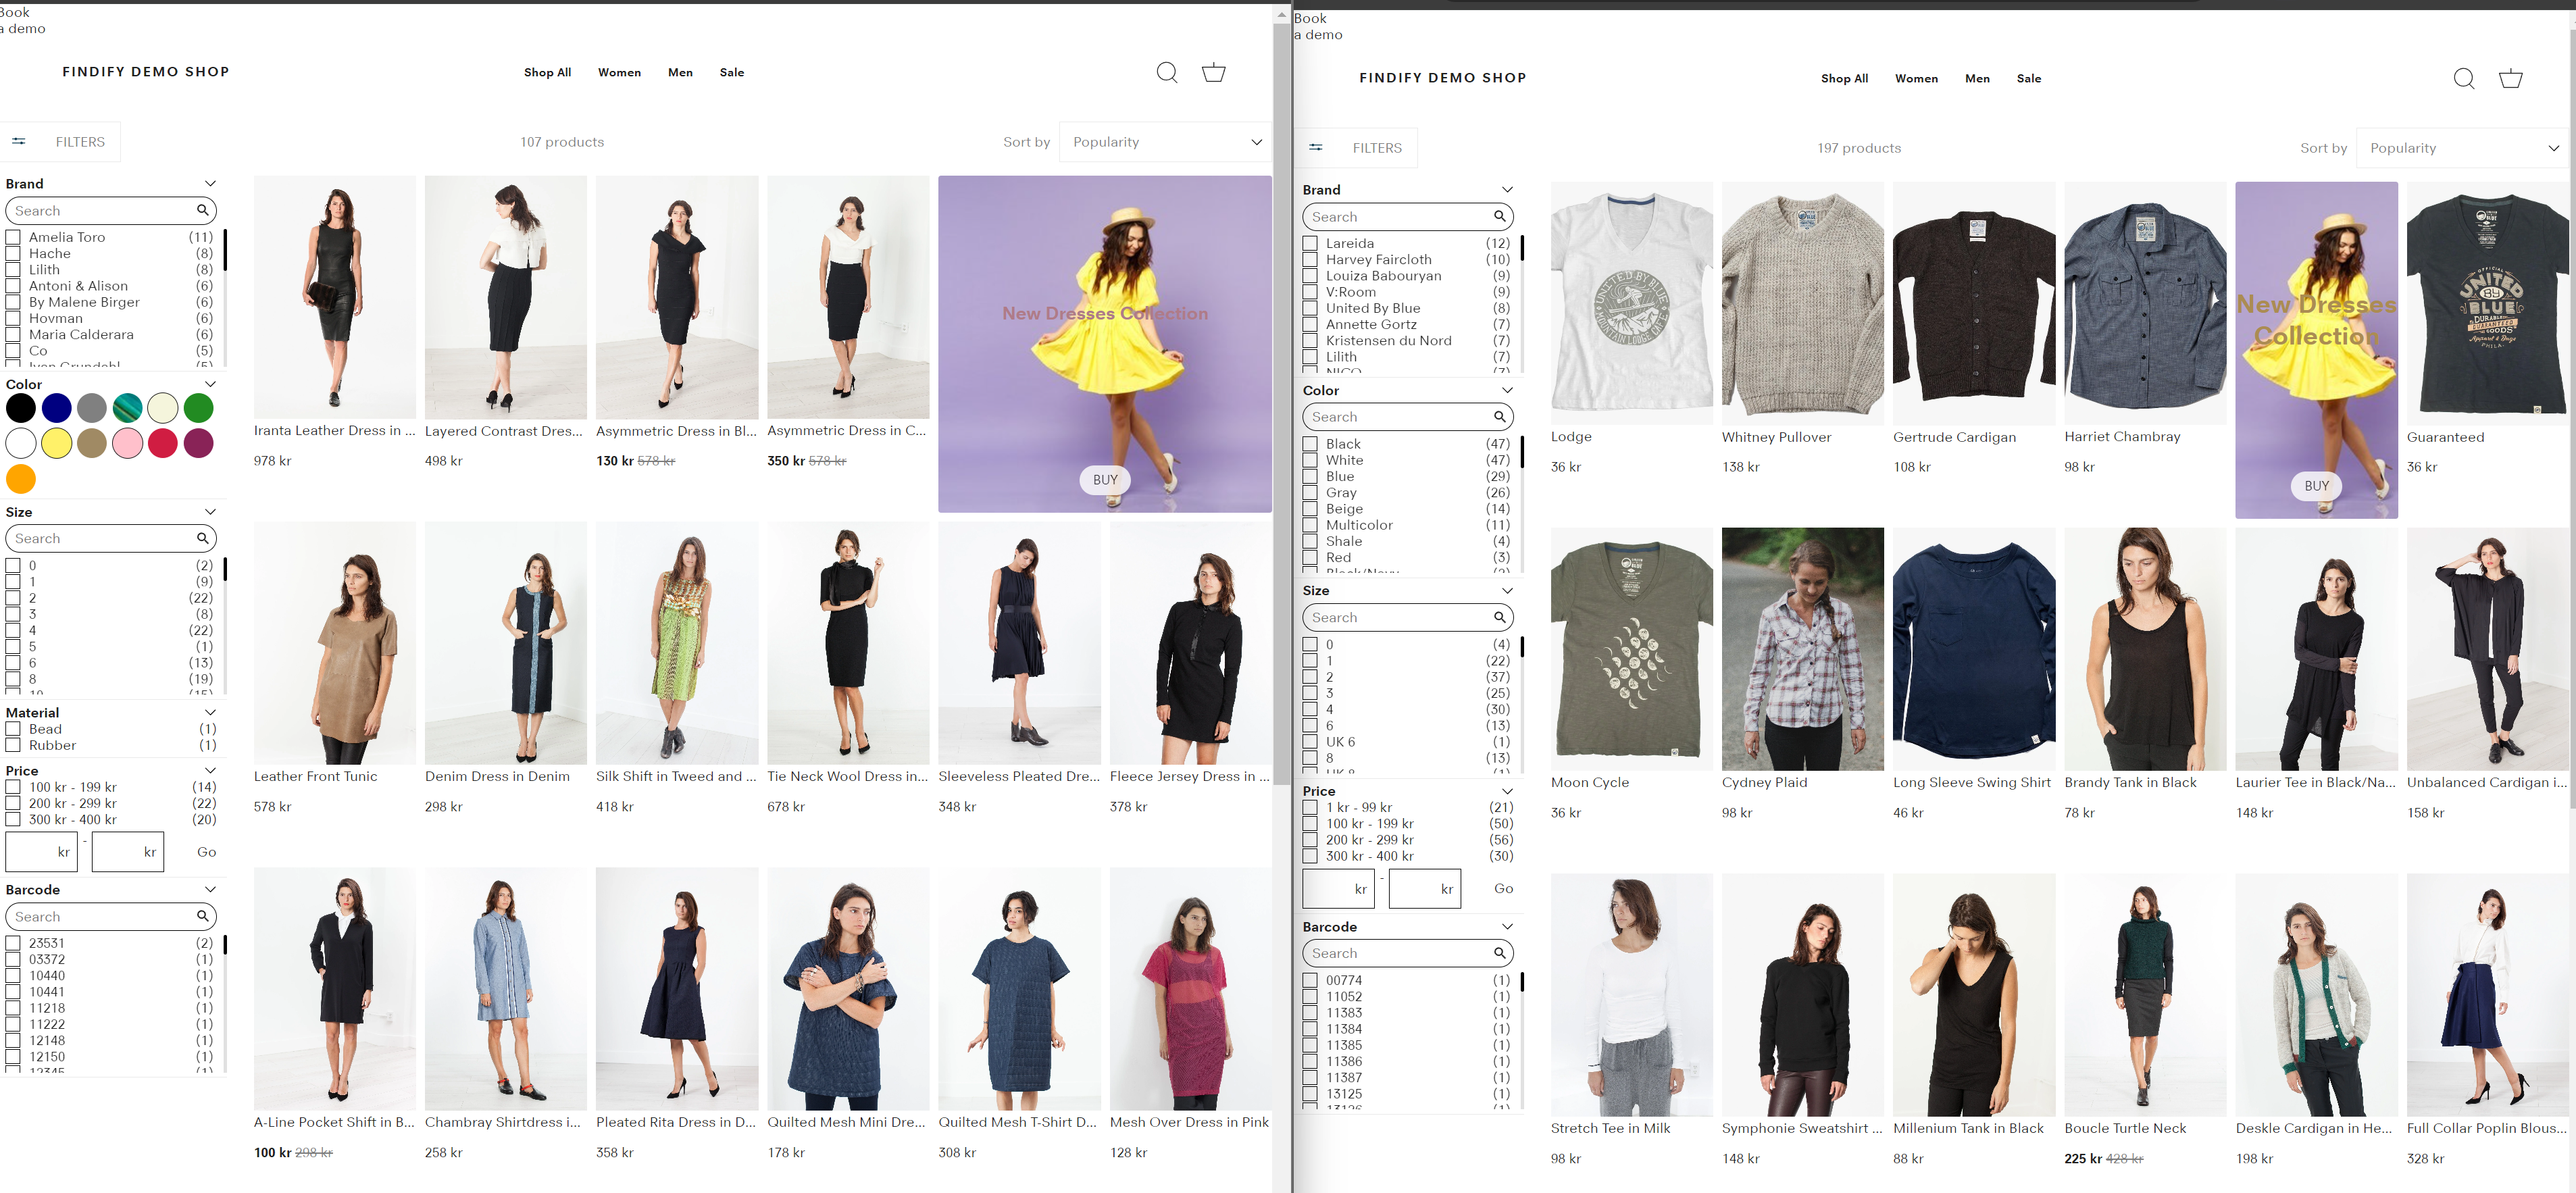This screenshot has width=2576, height=1193.
Task: Open the search icon on right shop
Action: click(2465, 78)
